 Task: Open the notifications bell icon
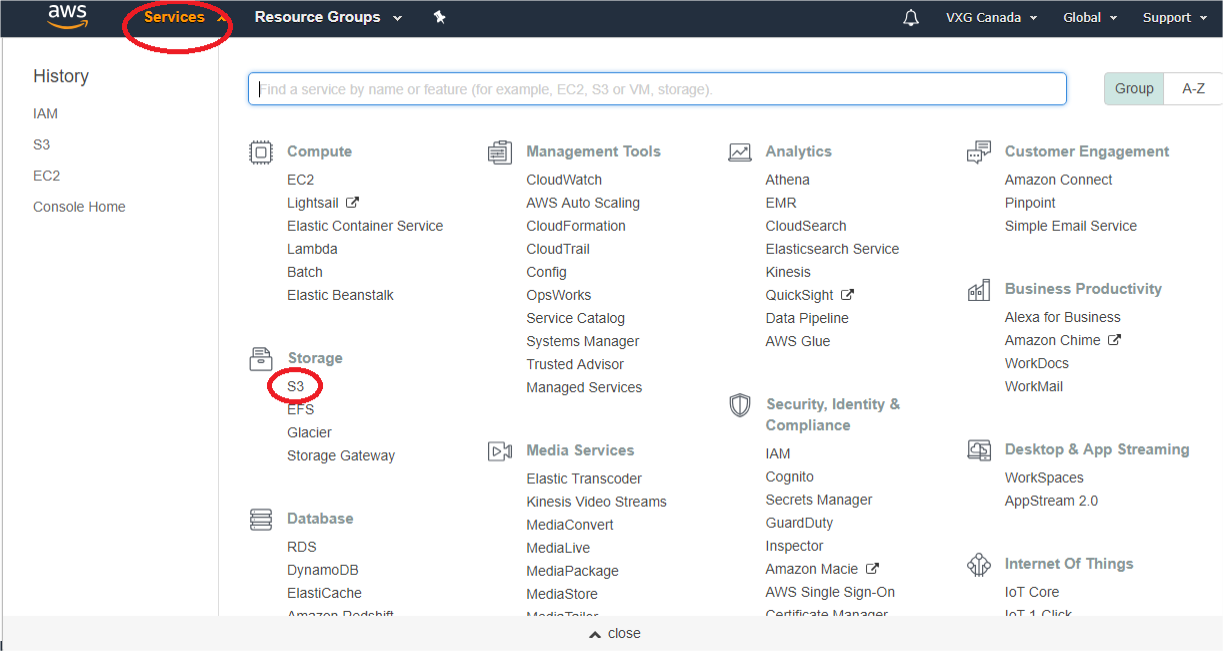[910, 18]
